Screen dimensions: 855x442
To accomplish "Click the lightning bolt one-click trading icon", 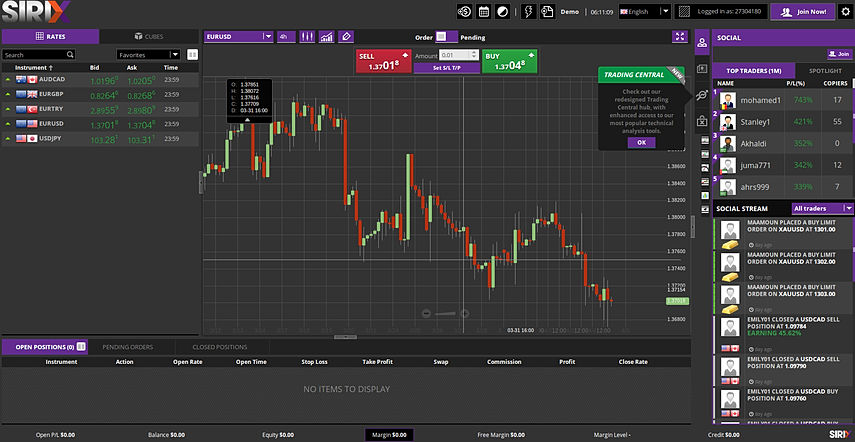I will pyautogui.click(x=528, y=11).
